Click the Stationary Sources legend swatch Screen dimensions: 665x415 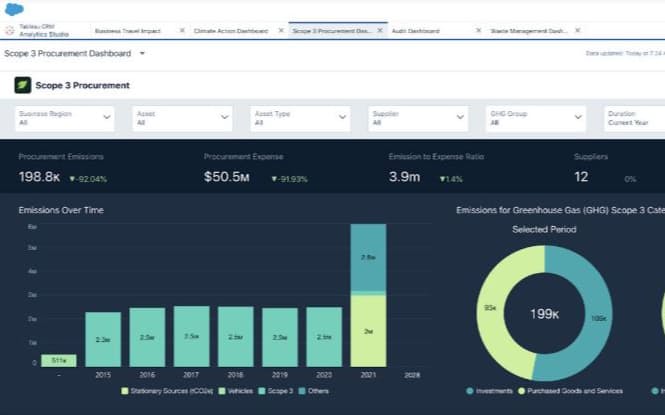pos(125,391)
